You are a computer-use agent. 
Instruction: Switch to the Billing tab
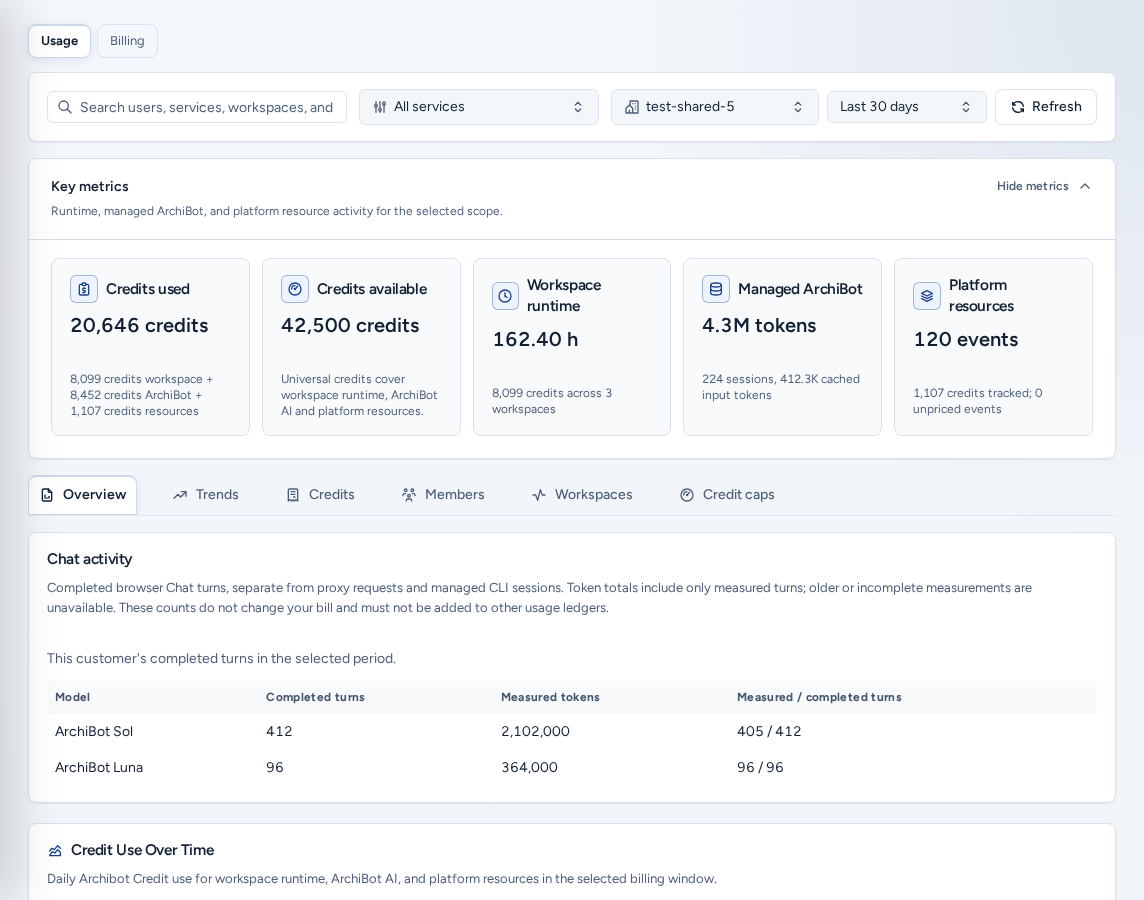(x=127, y=41)
